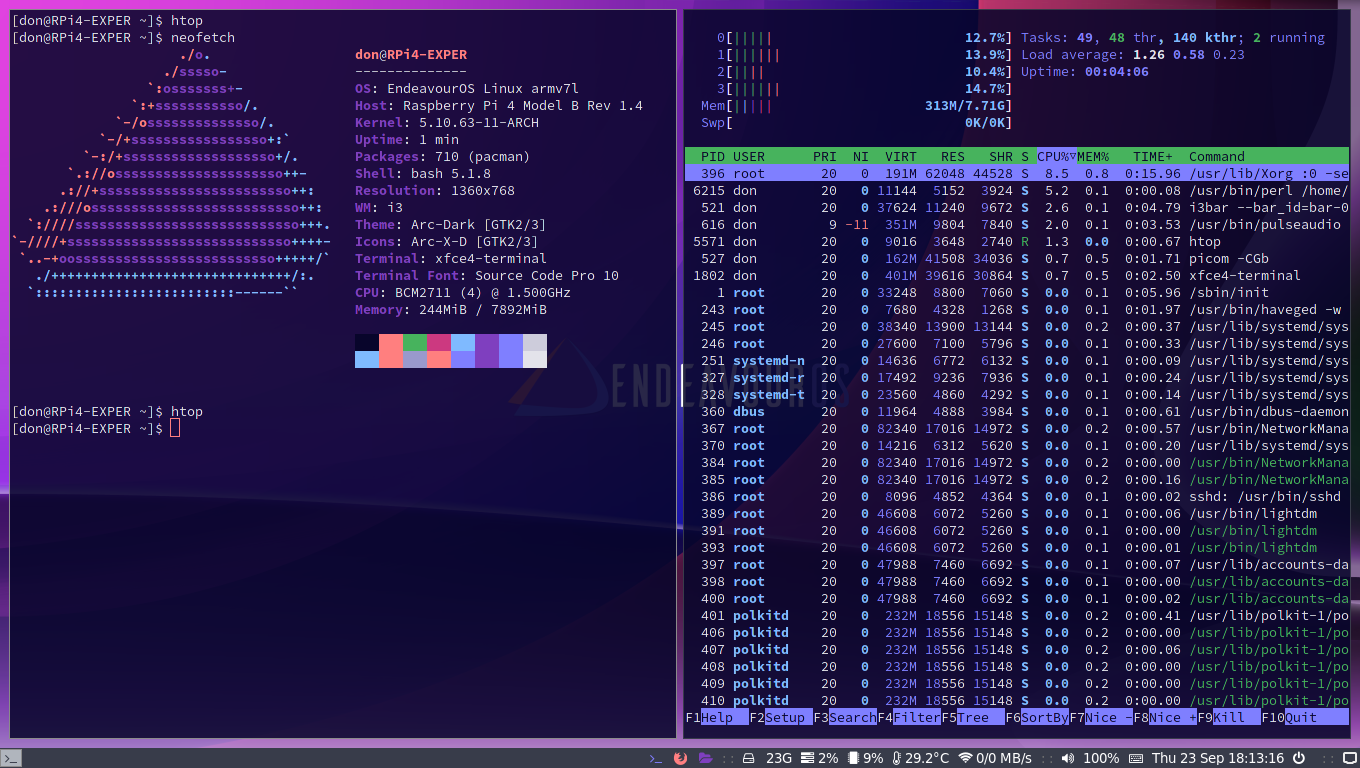
Task: Sort by the USER column header
Action: pos(749,156)
